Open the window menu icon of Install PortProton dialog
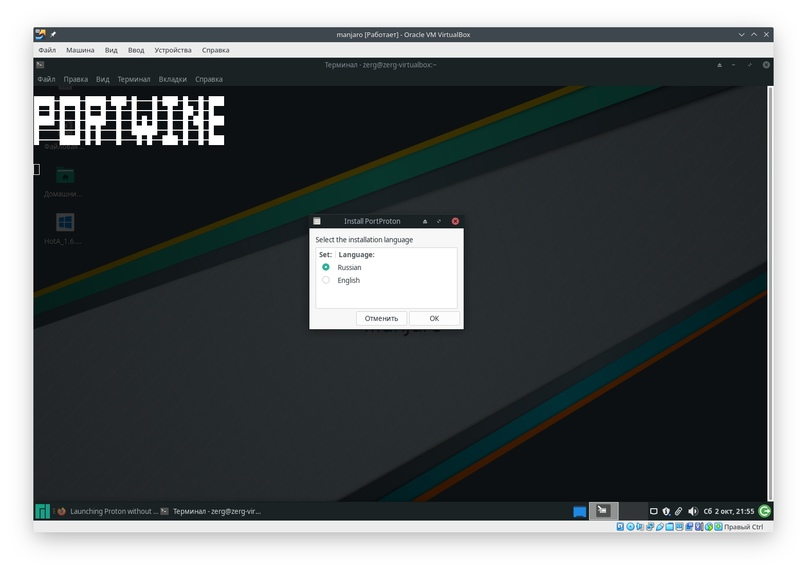The image size is (807, 572). (x=317, y=221)
